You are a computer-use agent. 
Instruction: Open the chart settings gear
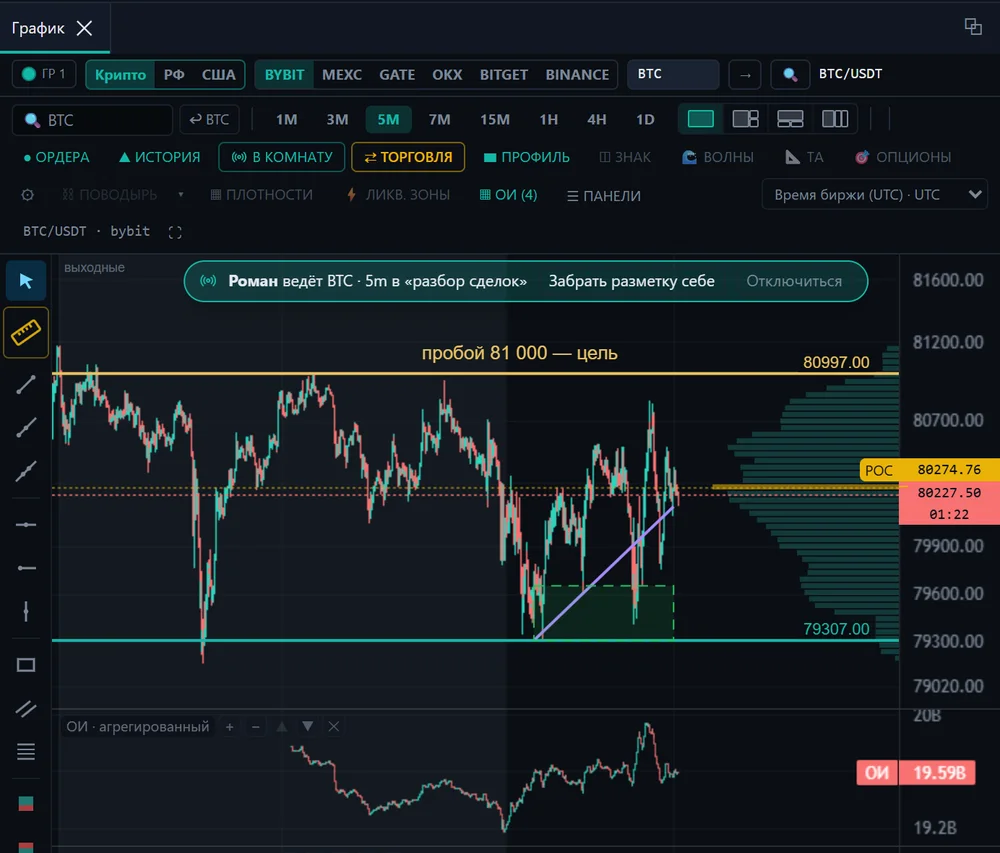point(27,195)
